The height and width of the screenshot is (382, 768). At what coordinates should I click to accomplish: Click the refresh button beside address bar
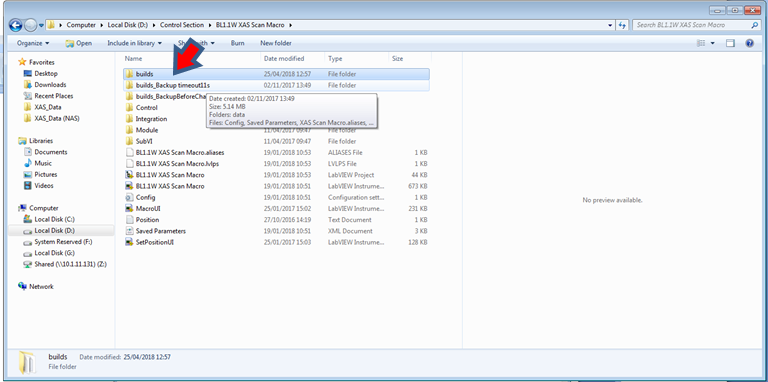tap(623, 25)
